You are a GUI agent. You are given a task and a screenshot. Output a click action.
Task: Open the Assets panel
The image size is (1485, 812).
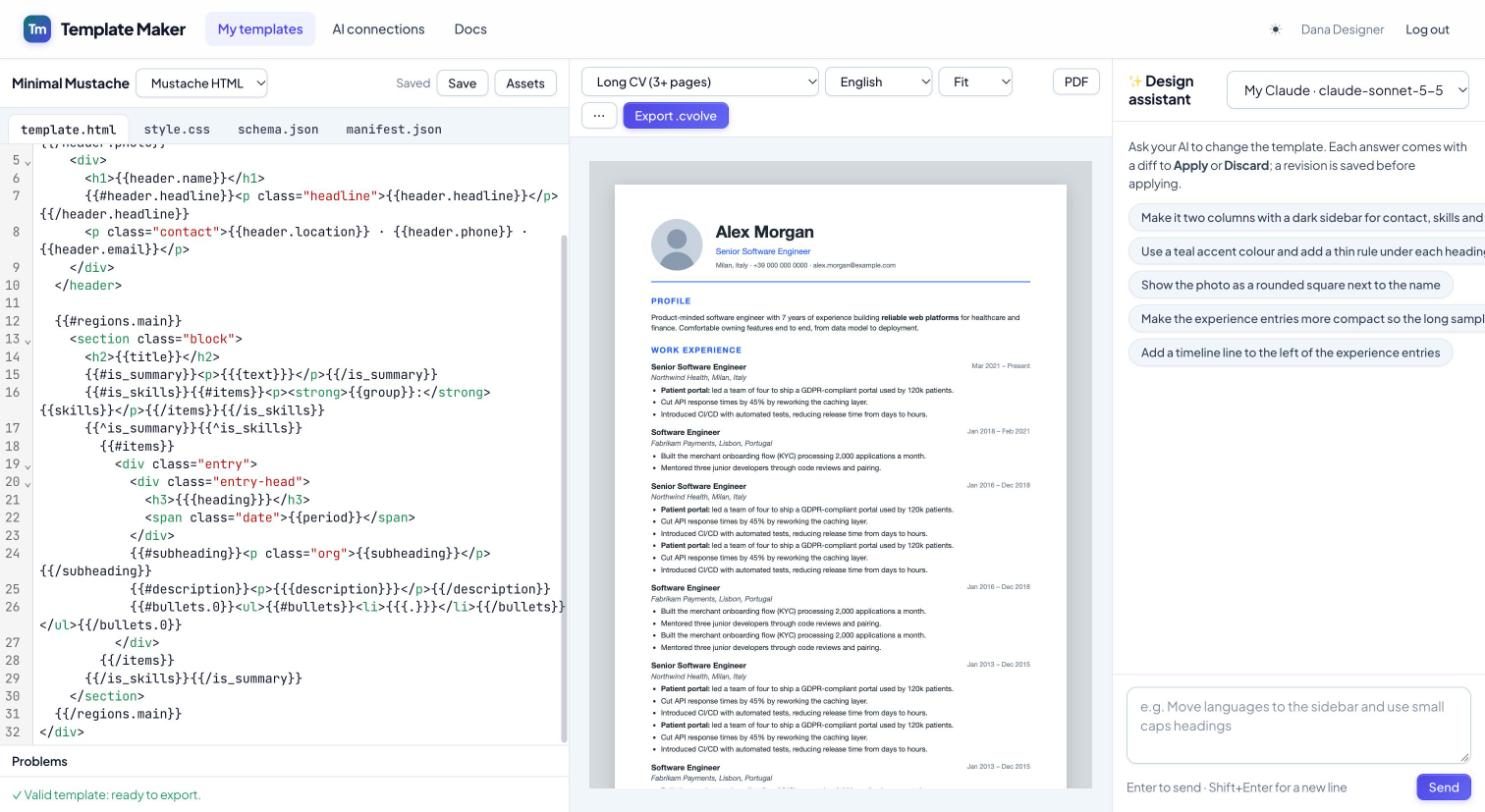pos(525,83)
